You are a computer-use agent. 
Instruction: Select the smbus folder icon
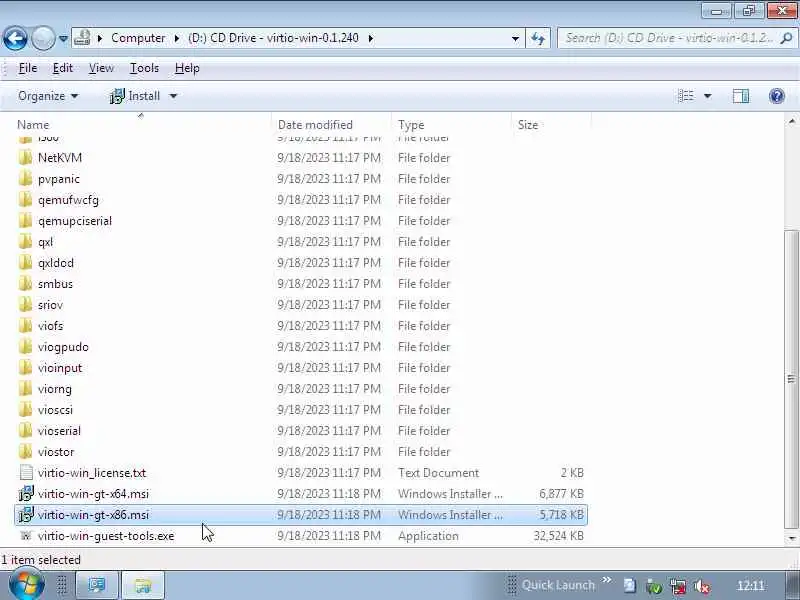click(26, 283)
